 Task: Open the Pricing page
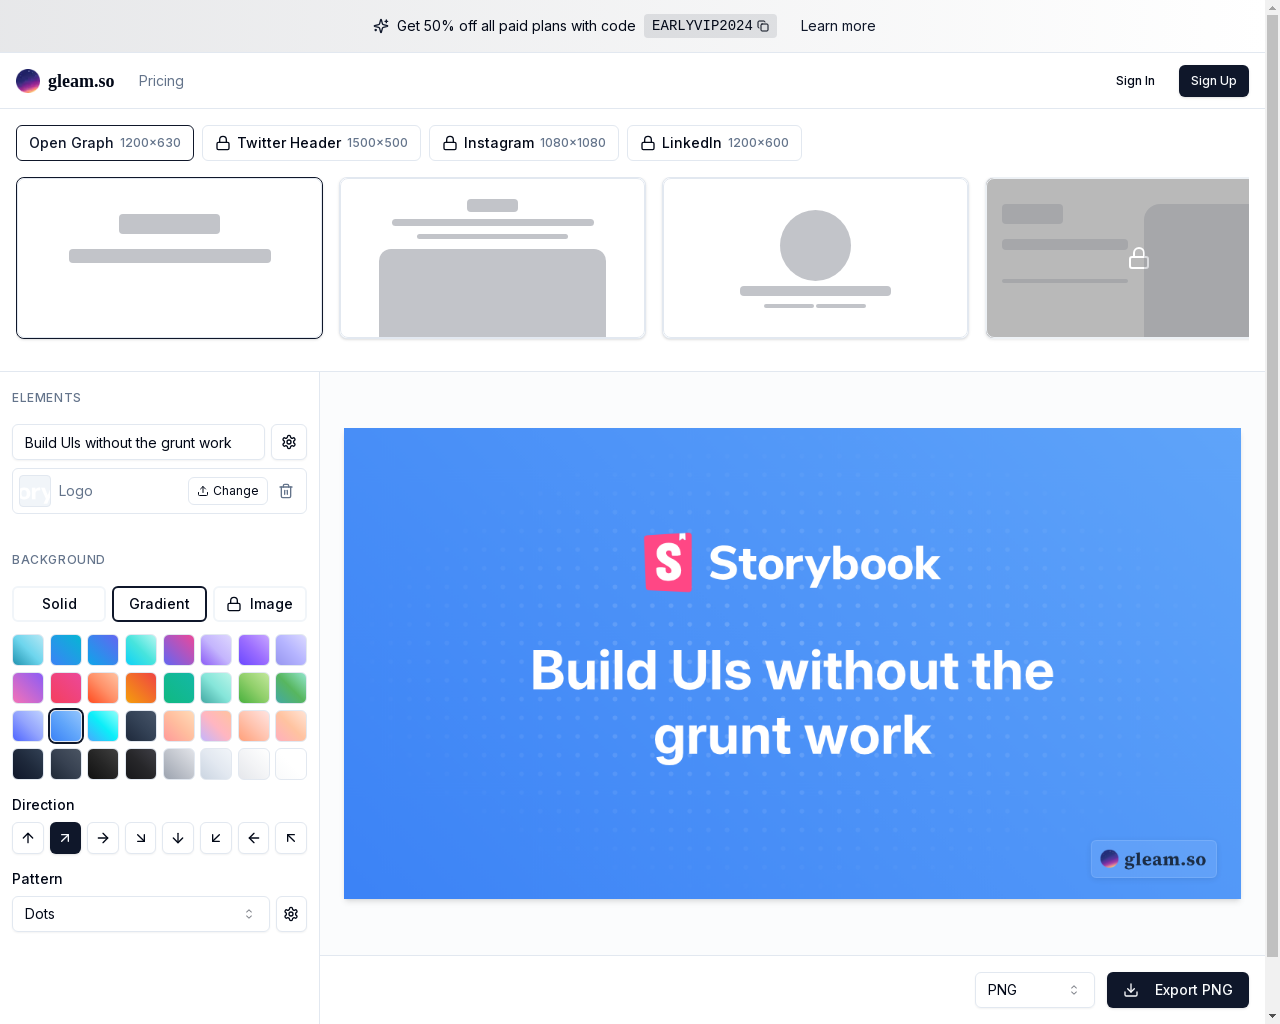click(161, 81)
